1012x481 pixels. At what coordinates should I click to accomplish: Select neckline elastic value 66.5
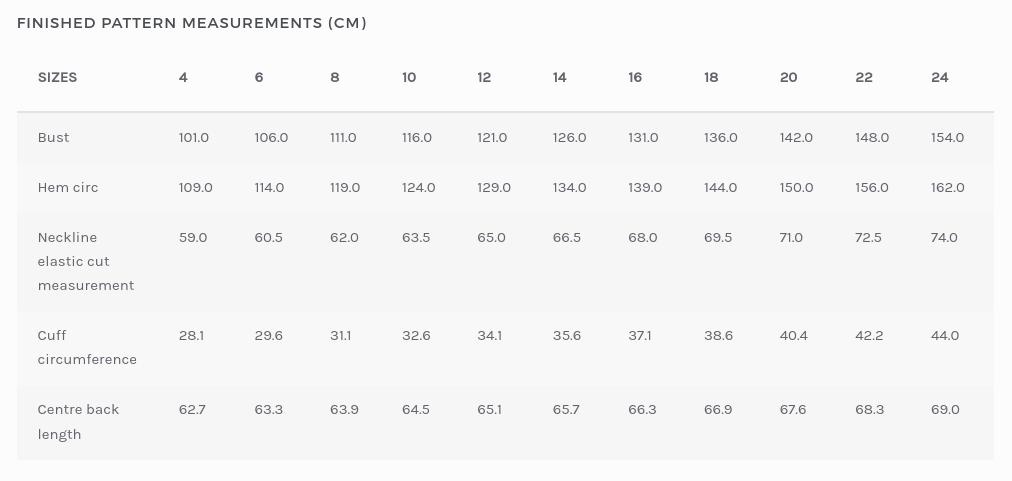point(567,237)
